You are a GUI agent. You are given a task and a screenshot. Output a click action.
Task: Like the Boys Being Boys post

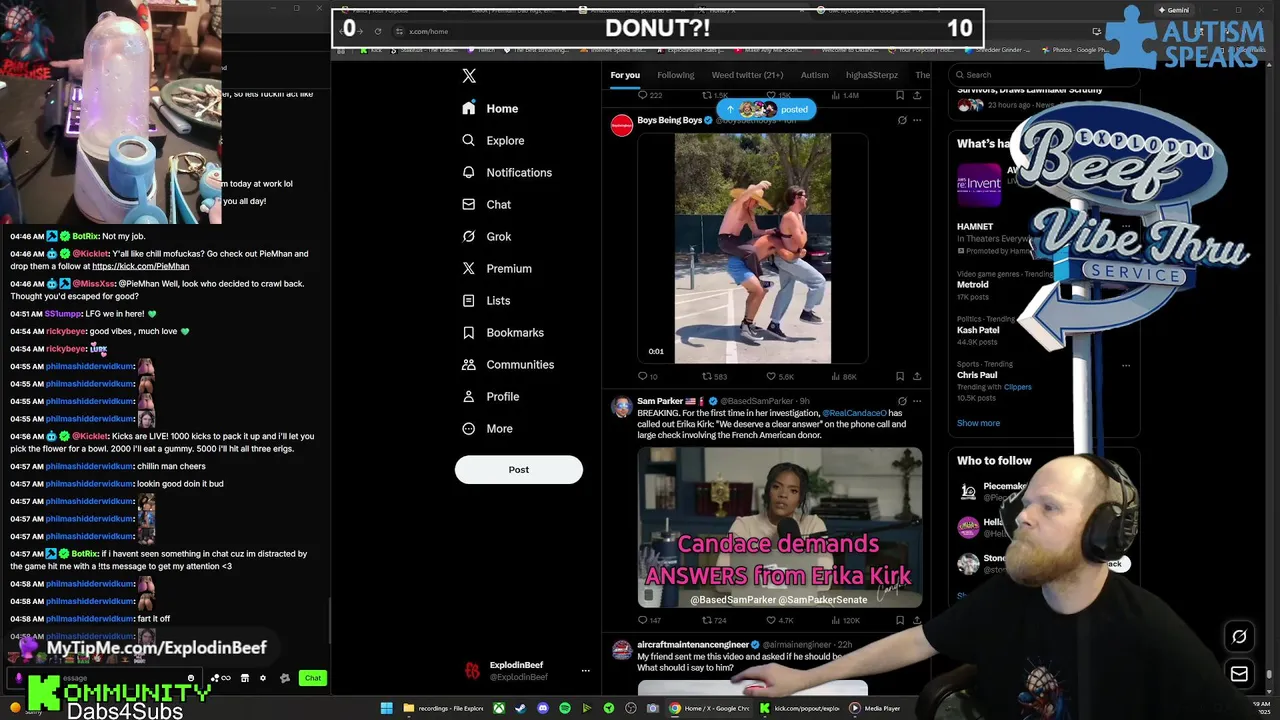(x=779, y=377)
